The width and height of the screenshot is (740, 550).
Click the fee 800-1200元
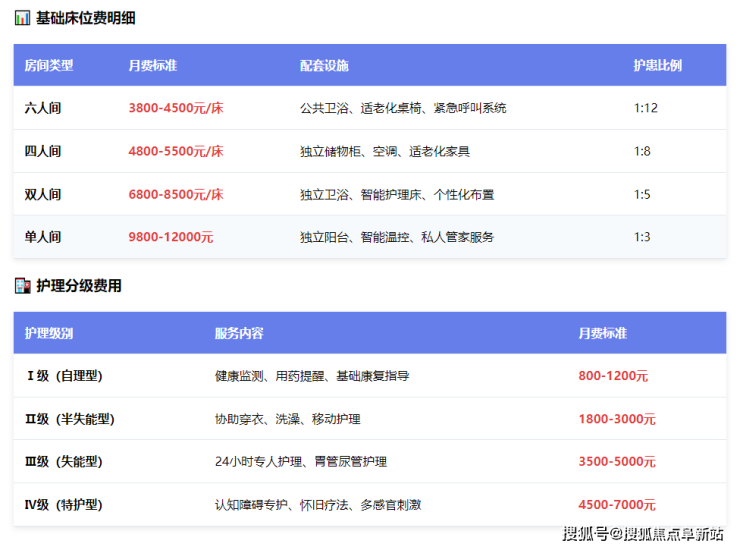pyautogui.click(x=614, y=376)
